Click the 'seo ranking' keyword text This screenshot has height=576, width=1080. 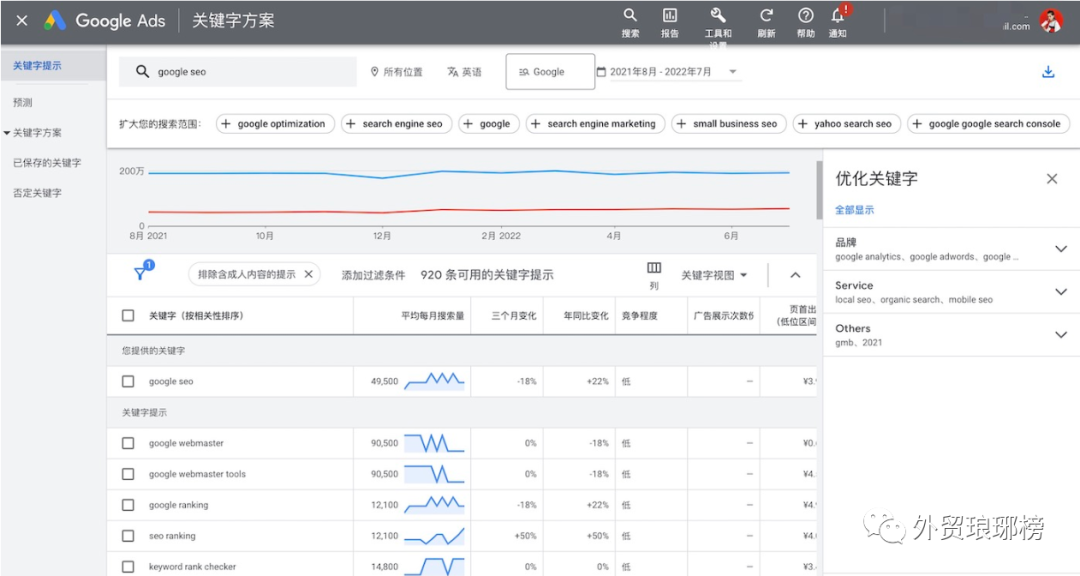coord(172,536)
